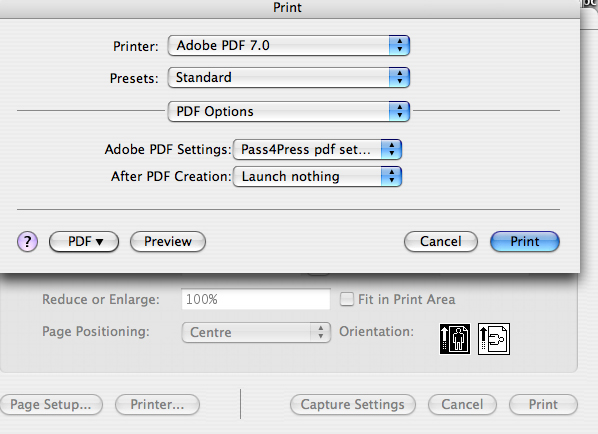
Task: Click the Reduce or Enlarge 100% field
Action: pyautogui.click(x=256, y=299)
